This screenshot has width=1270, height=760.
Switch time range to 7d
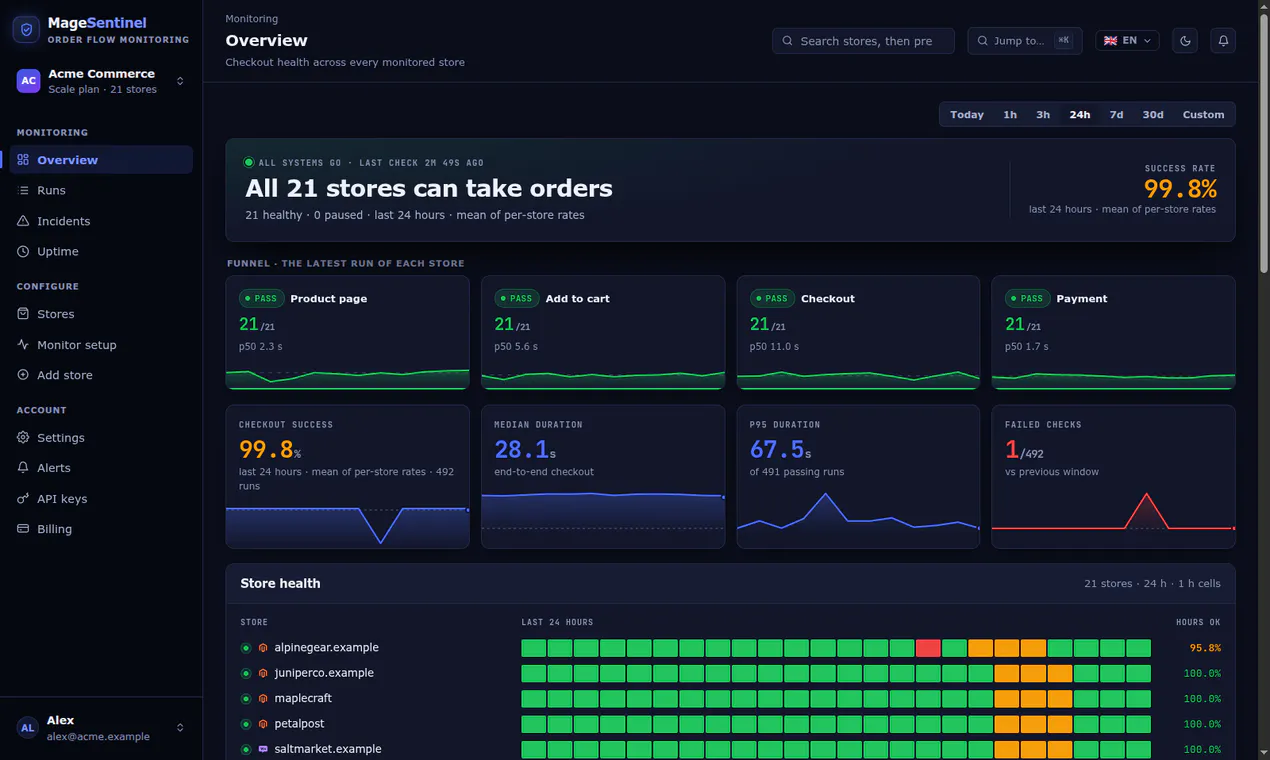pos(1116,115)
